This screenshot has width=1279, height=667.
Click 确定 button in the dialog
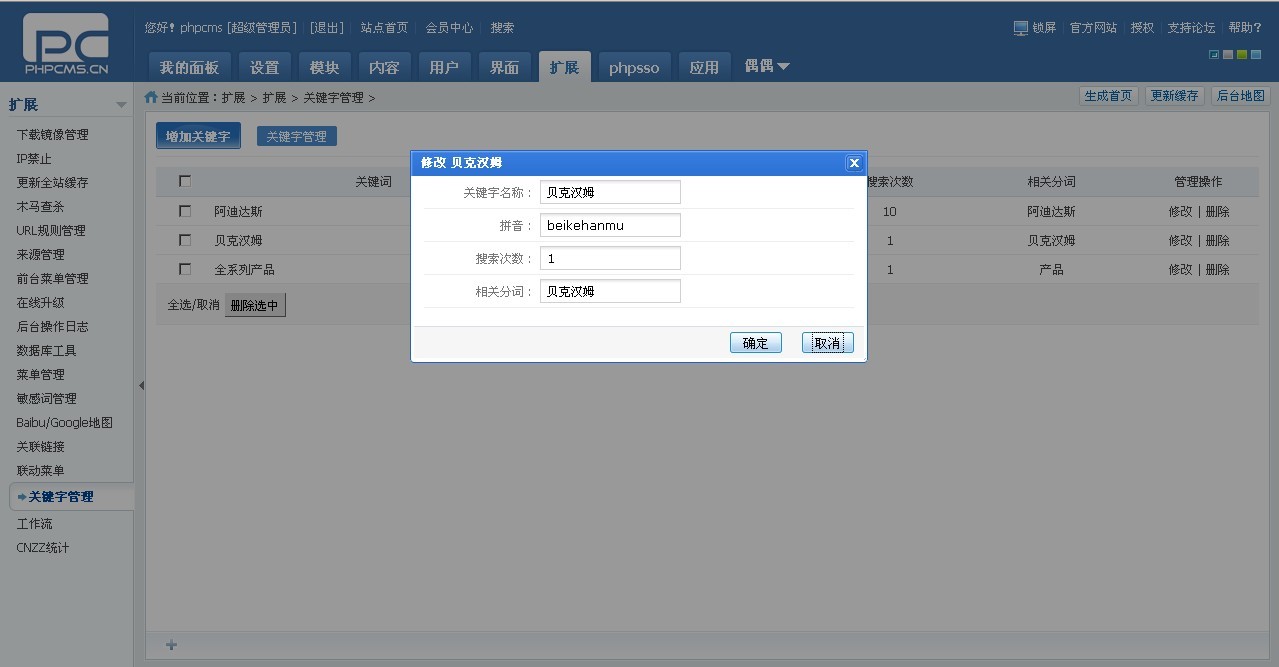point(756,343)
